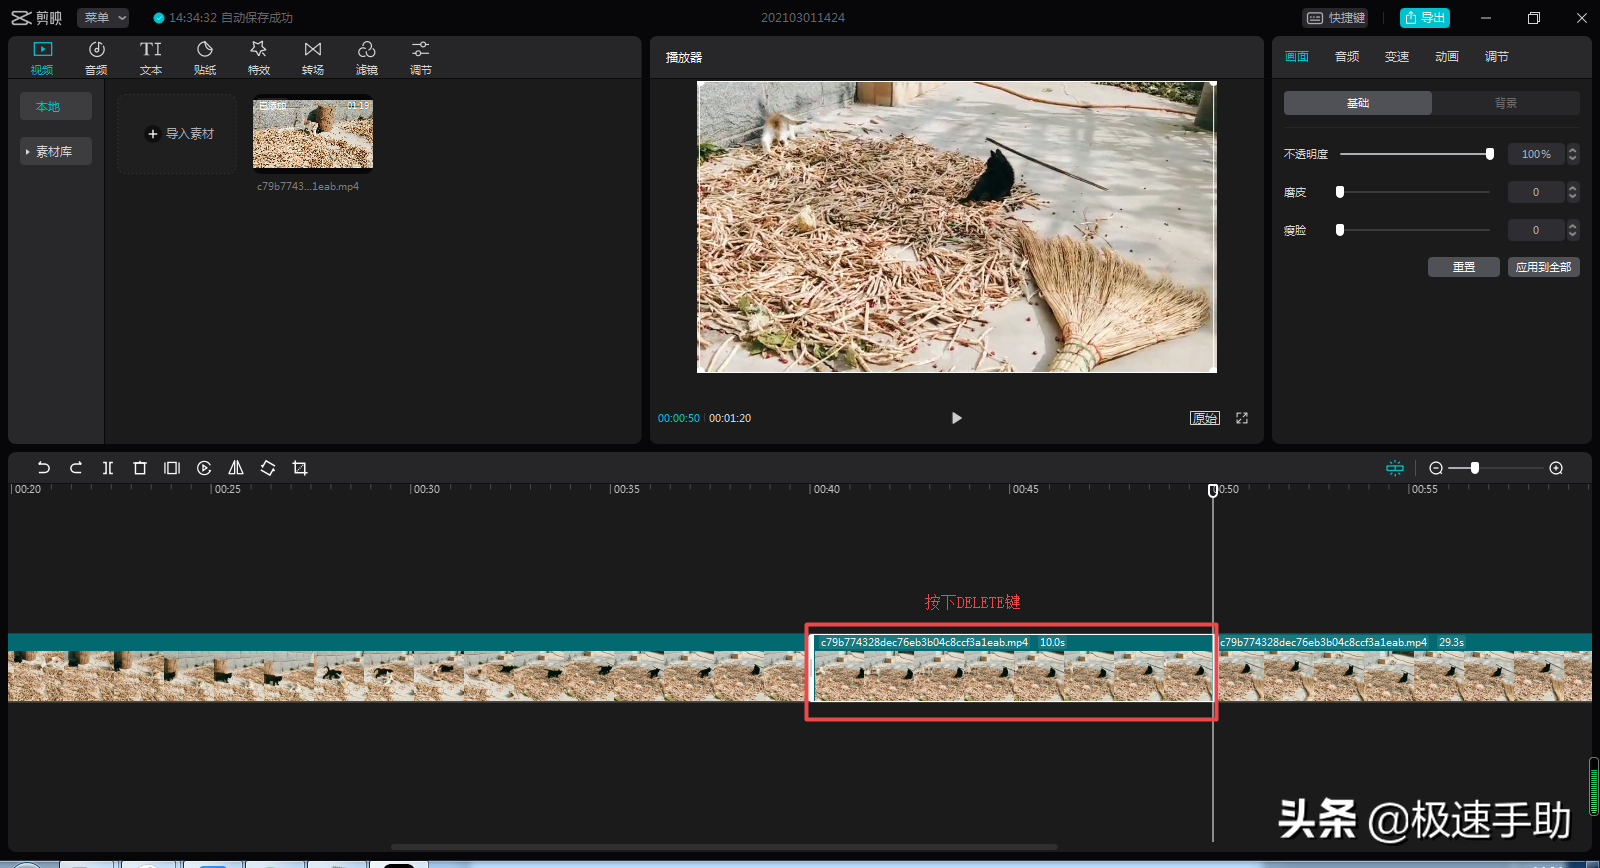Click the crop tool icon
The width and height of the screenshot is (1600, 868).
[300, 468]
